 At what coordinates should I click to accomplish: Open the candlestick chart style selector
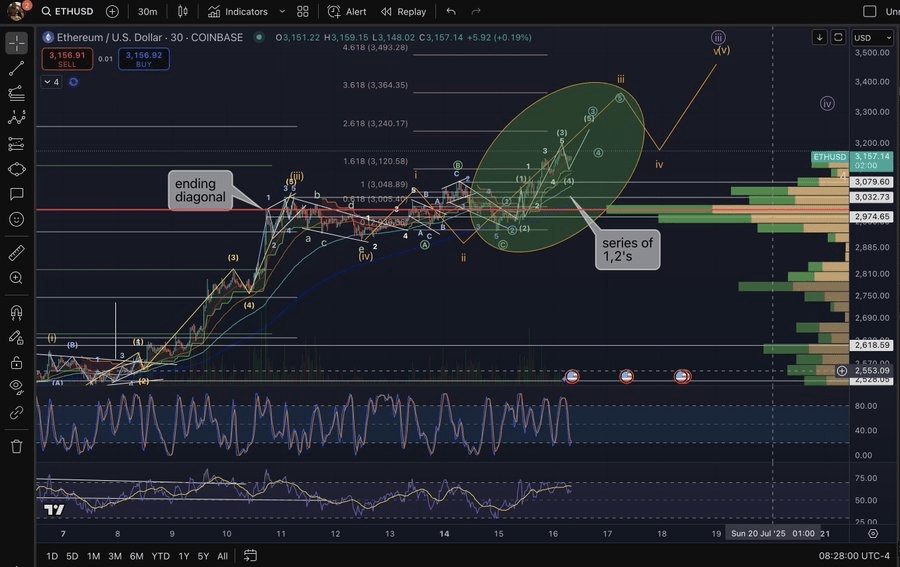point(182,11)
